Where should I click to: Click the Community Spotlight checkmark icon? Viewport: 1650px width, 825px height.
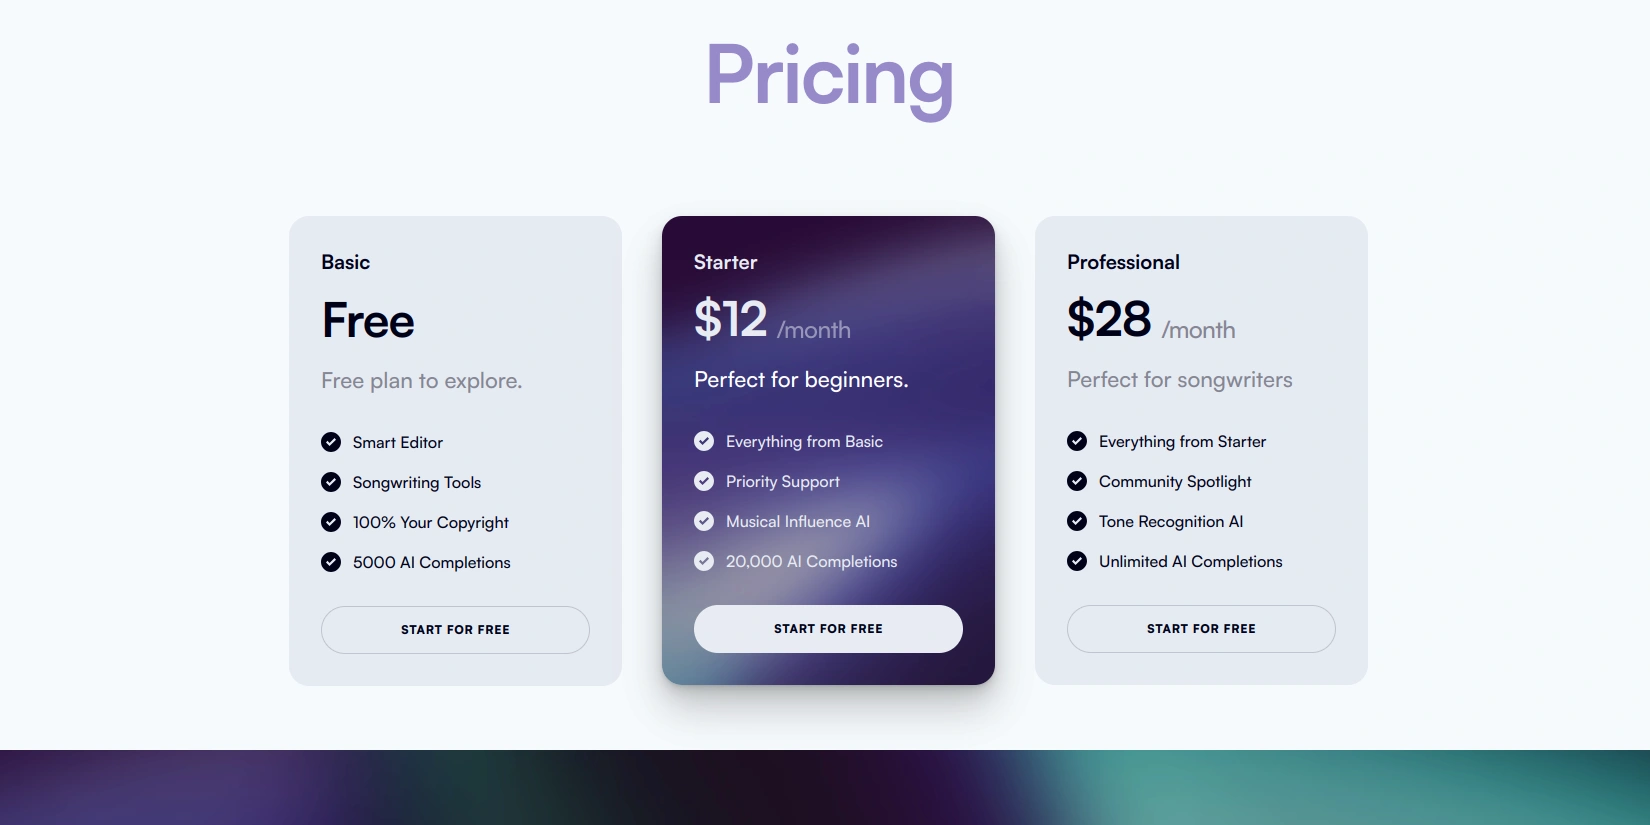click(1077, 481)
